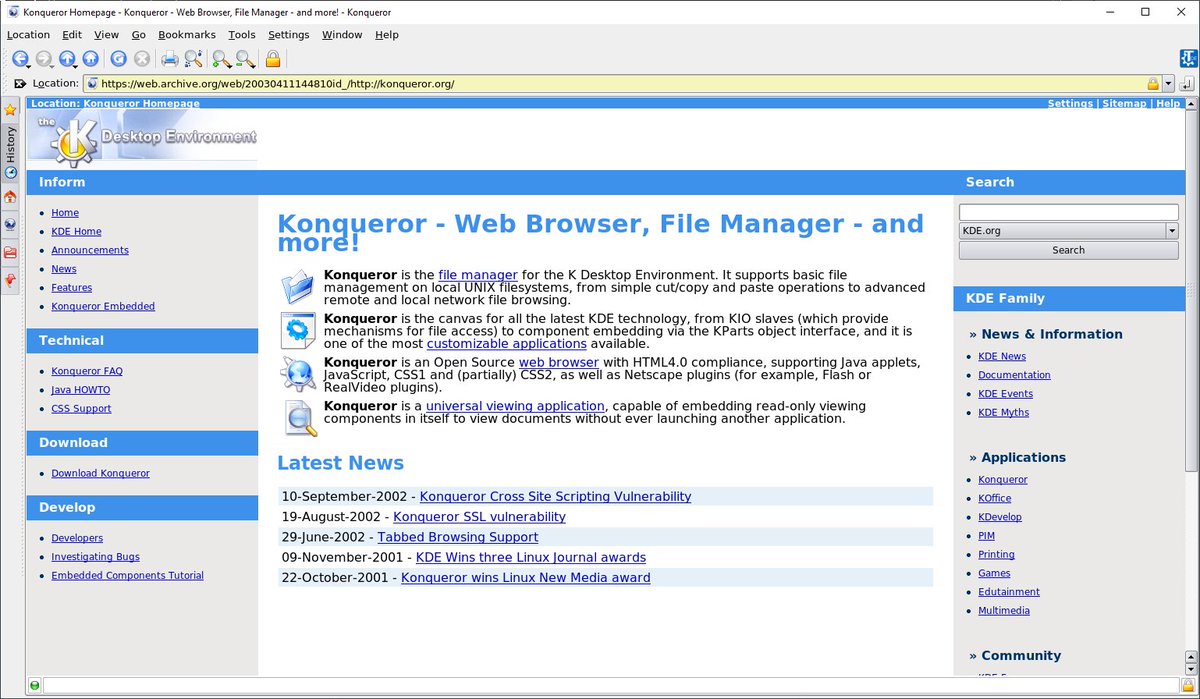Open the Window menu
1200x699 pixels.
point(342,34)
